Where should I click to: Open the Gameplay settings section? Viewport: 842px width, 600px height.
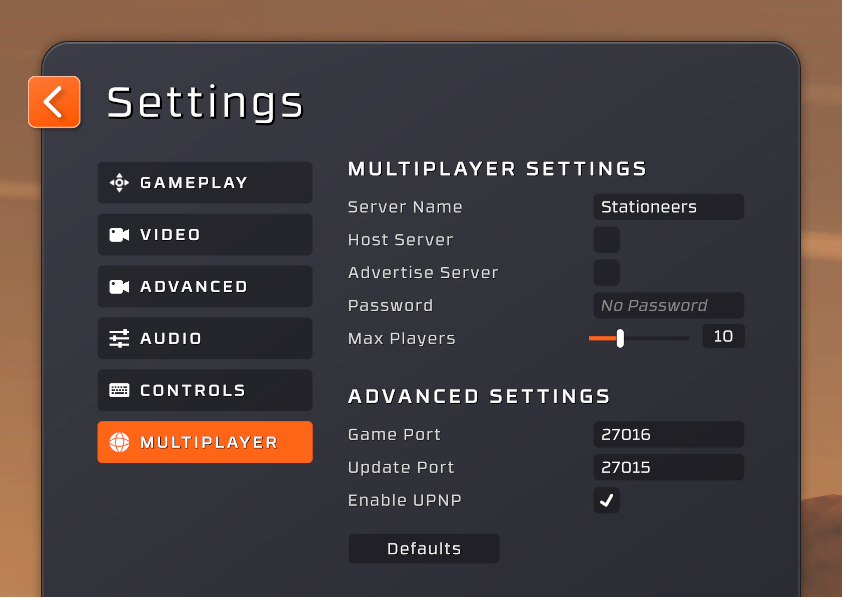pyautogui.click(x=204, y=182)
